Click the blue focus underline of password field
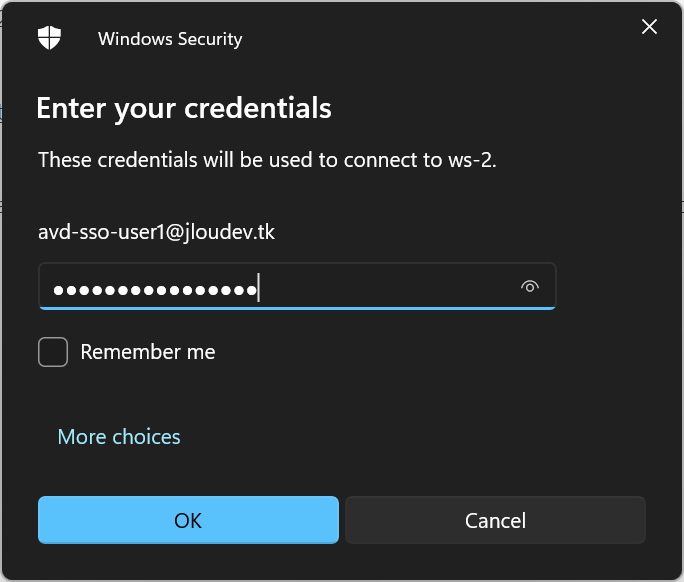This screenshot has height=582, width=684. coord(297,308)
